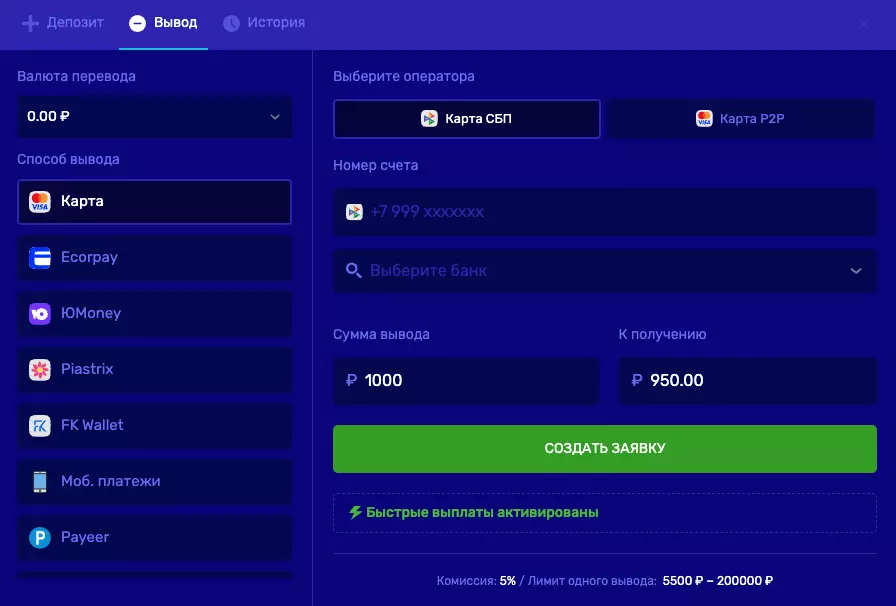Switch to the Карта P2P operator
Viewport: 896px width, 606px height.
tap(740, 118)
